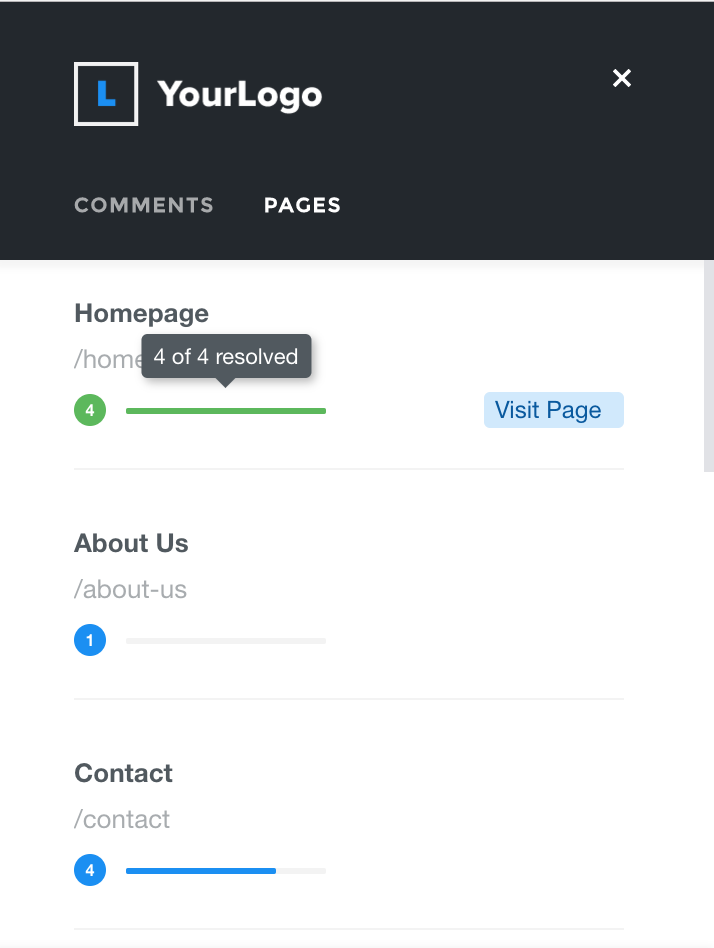The width and height of the screenshot is (714, 948).
Task: Click the /home URL path text
Action: click(108, 359)
